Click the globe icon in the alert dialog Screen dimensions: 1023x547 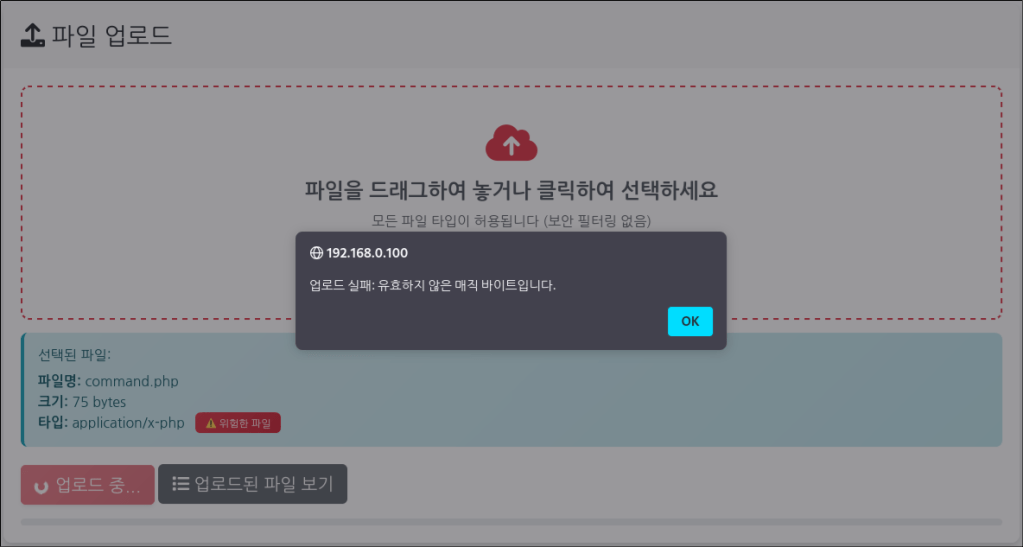[x=317, y=253]
